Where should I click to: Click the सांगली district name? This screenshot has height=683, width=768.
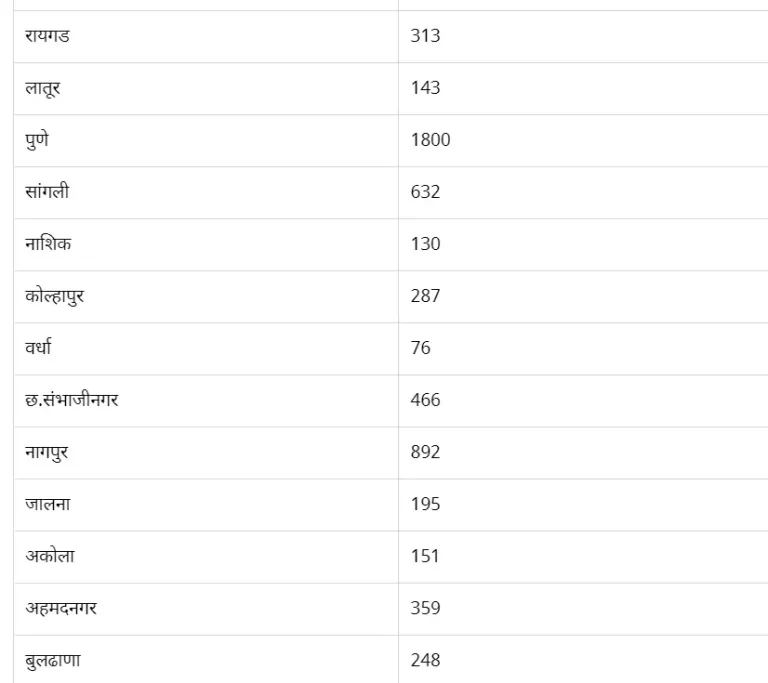click(47, 192)
